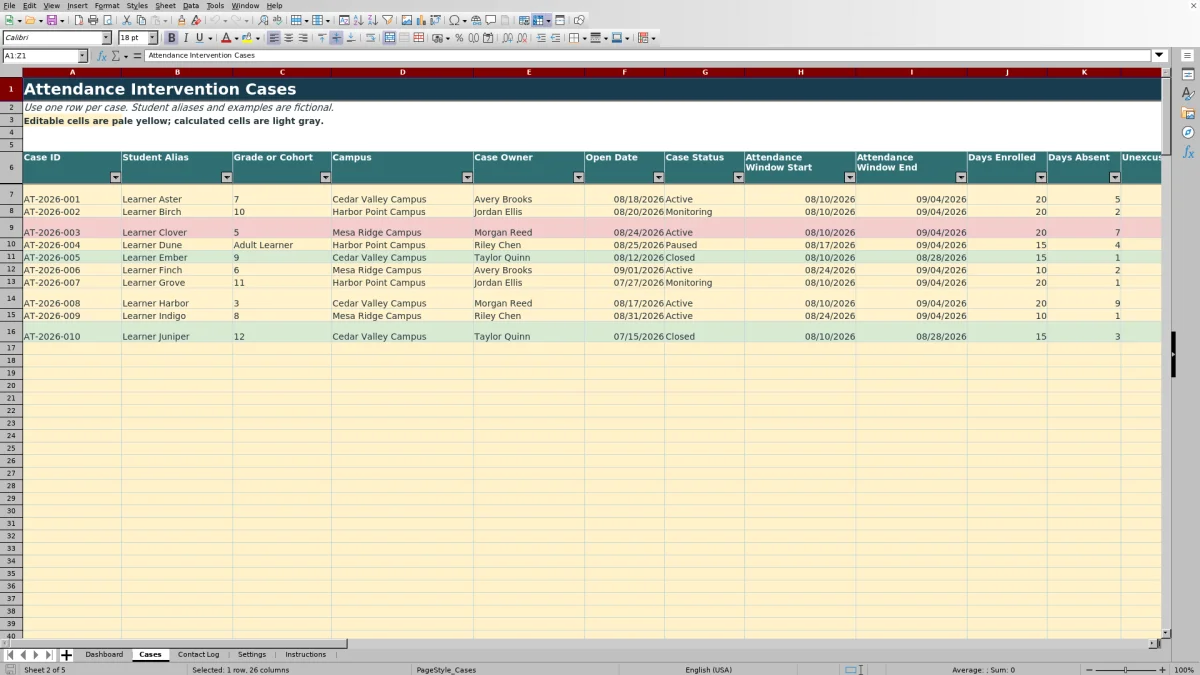Open the sidebar Navigator compass icon
This screenshot has width=1200, height=675.
coord(1188,132)
